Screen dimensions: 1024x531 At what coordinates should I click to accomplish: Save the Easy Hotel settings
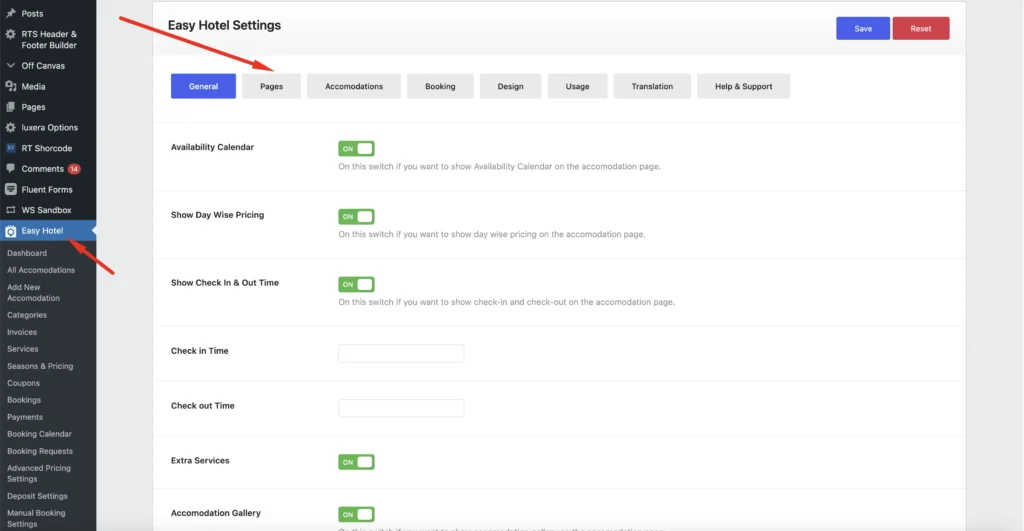coord(863,28)
